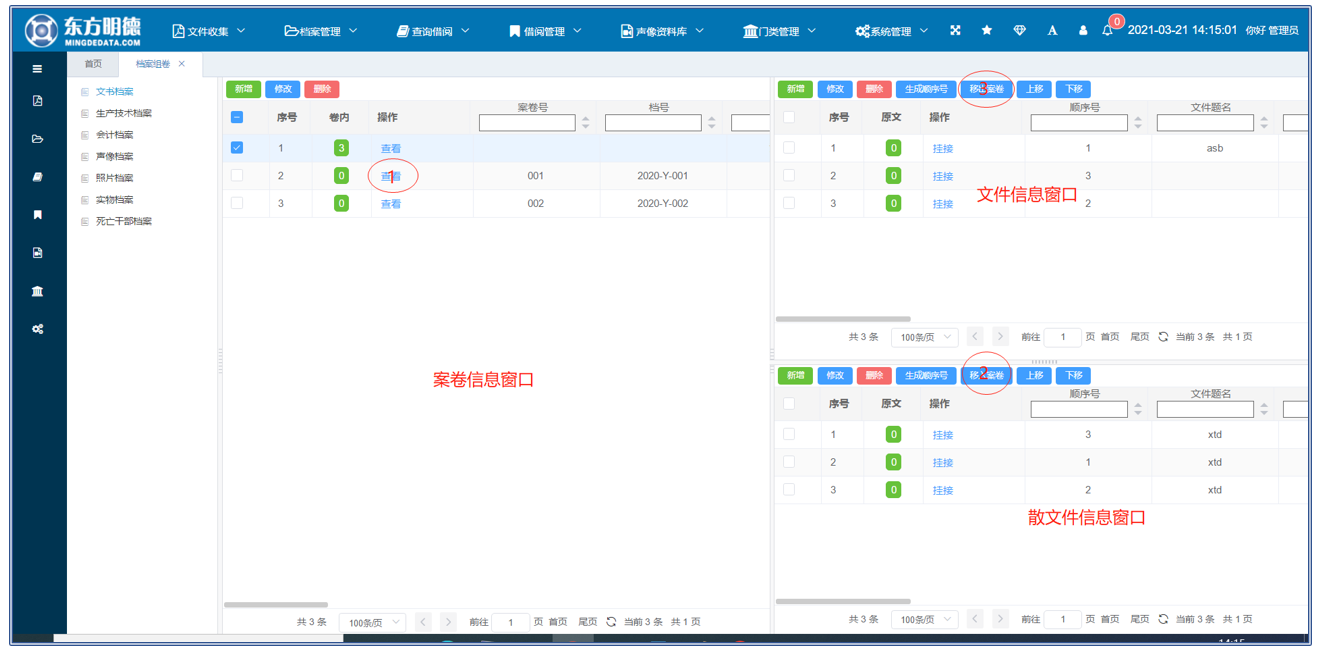This screenshot has height=657, width=1323.
Task: Click the hamburger menu icon in sidebar
Action: pyautogui.click(x=37, y=69)
